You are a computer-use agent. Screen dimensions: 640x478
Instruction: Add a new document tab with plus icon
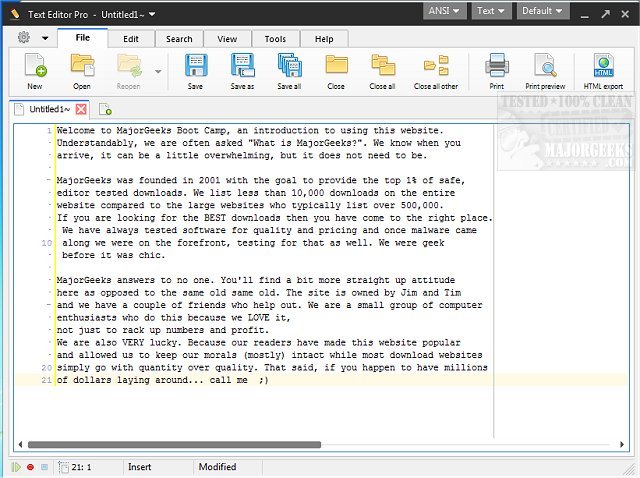[106, 109]
